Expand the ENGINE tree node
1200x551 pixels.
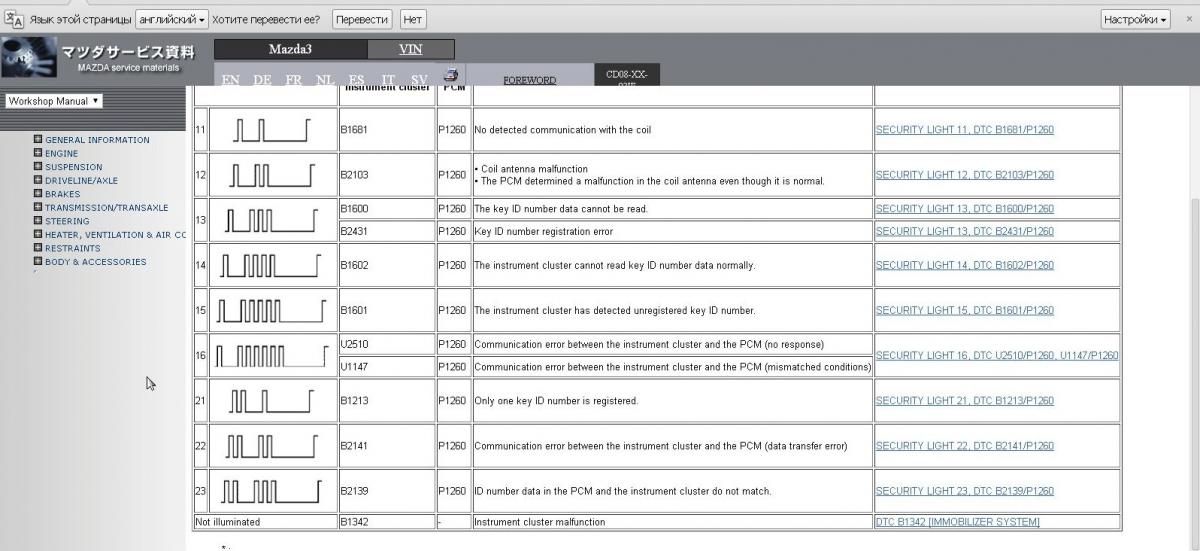coord(38,153)
